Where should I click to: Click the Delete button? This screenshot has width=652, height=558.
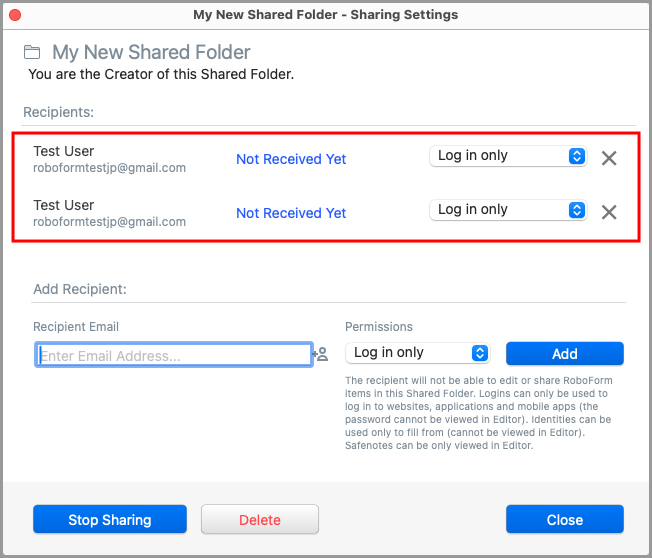[260, 519]
